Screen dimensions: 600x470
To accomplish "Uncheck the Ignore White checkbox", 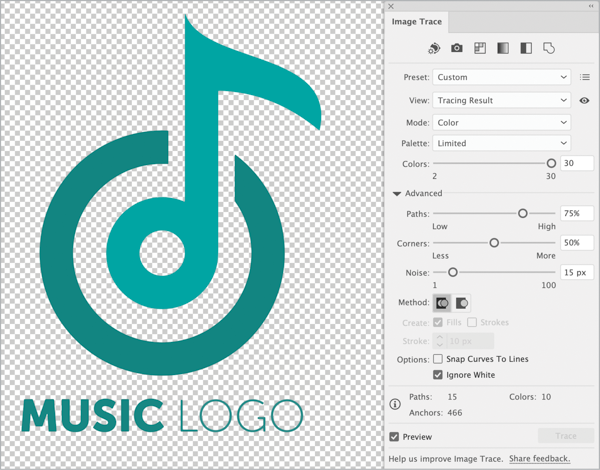I will pos(438,375).
